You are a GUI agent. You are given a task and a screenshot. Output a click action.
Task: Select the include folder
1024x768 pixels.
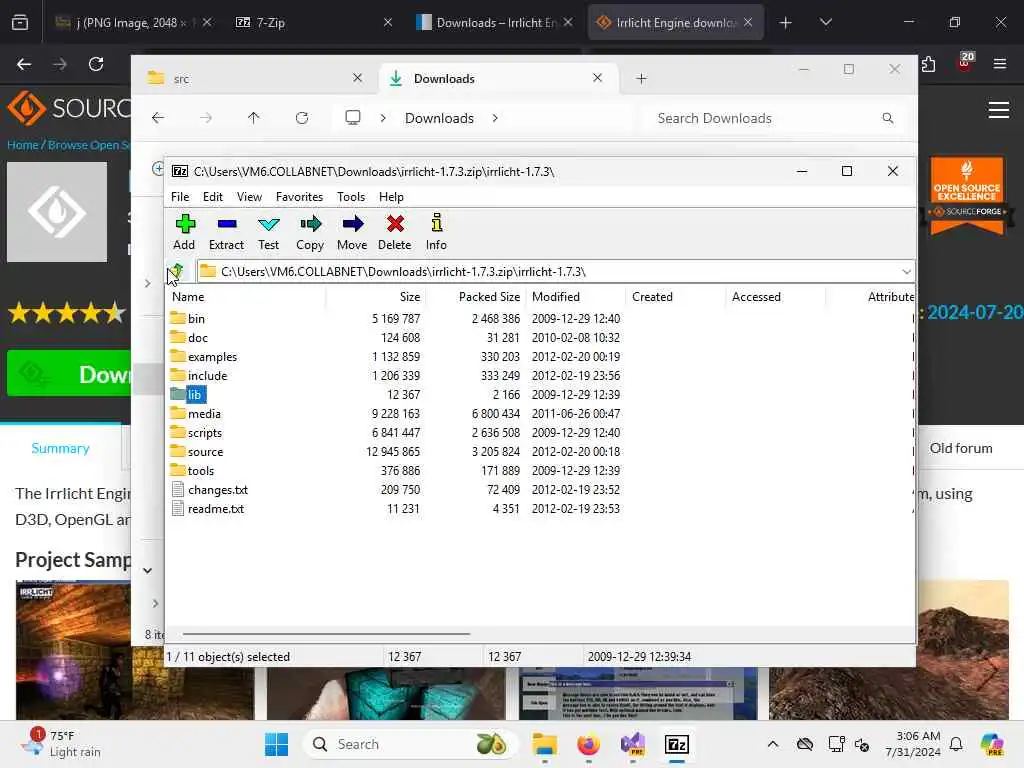coord(208,376)
